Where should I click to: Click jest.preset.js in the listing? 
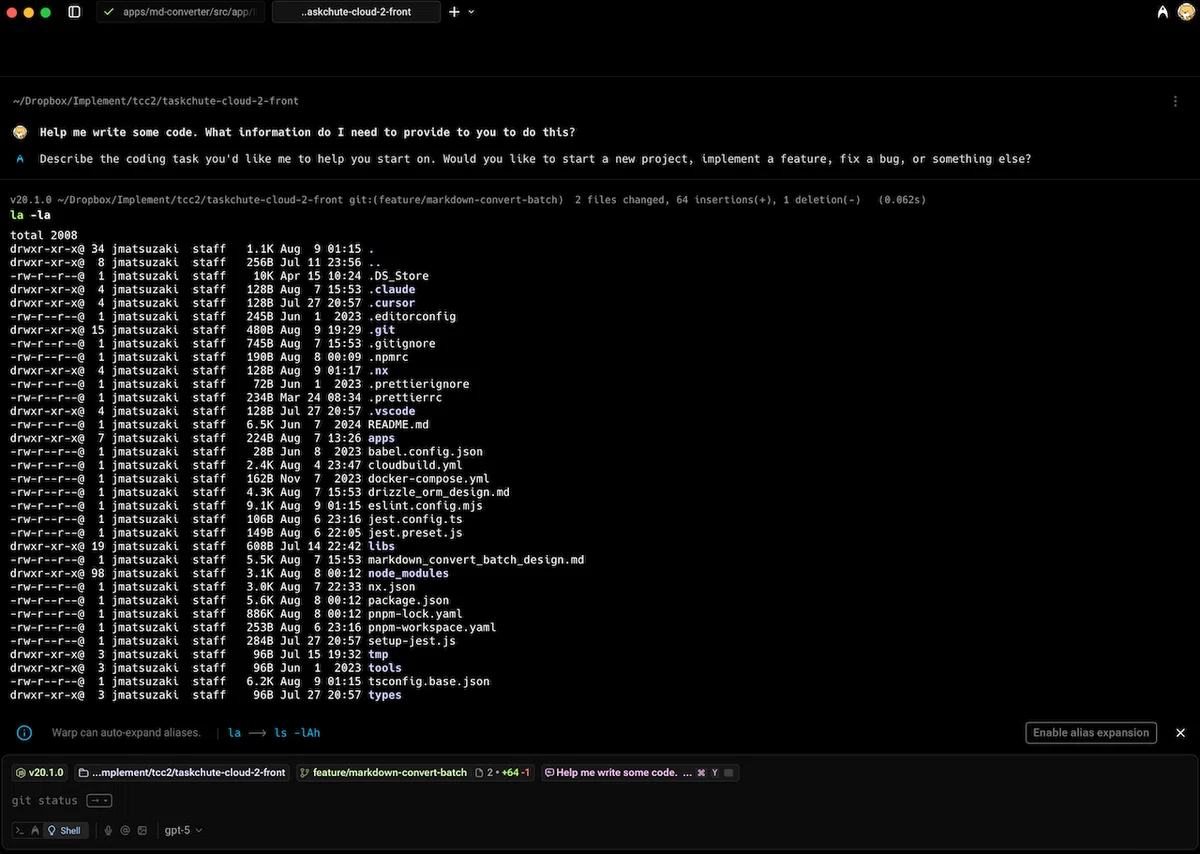coord(415,533)
